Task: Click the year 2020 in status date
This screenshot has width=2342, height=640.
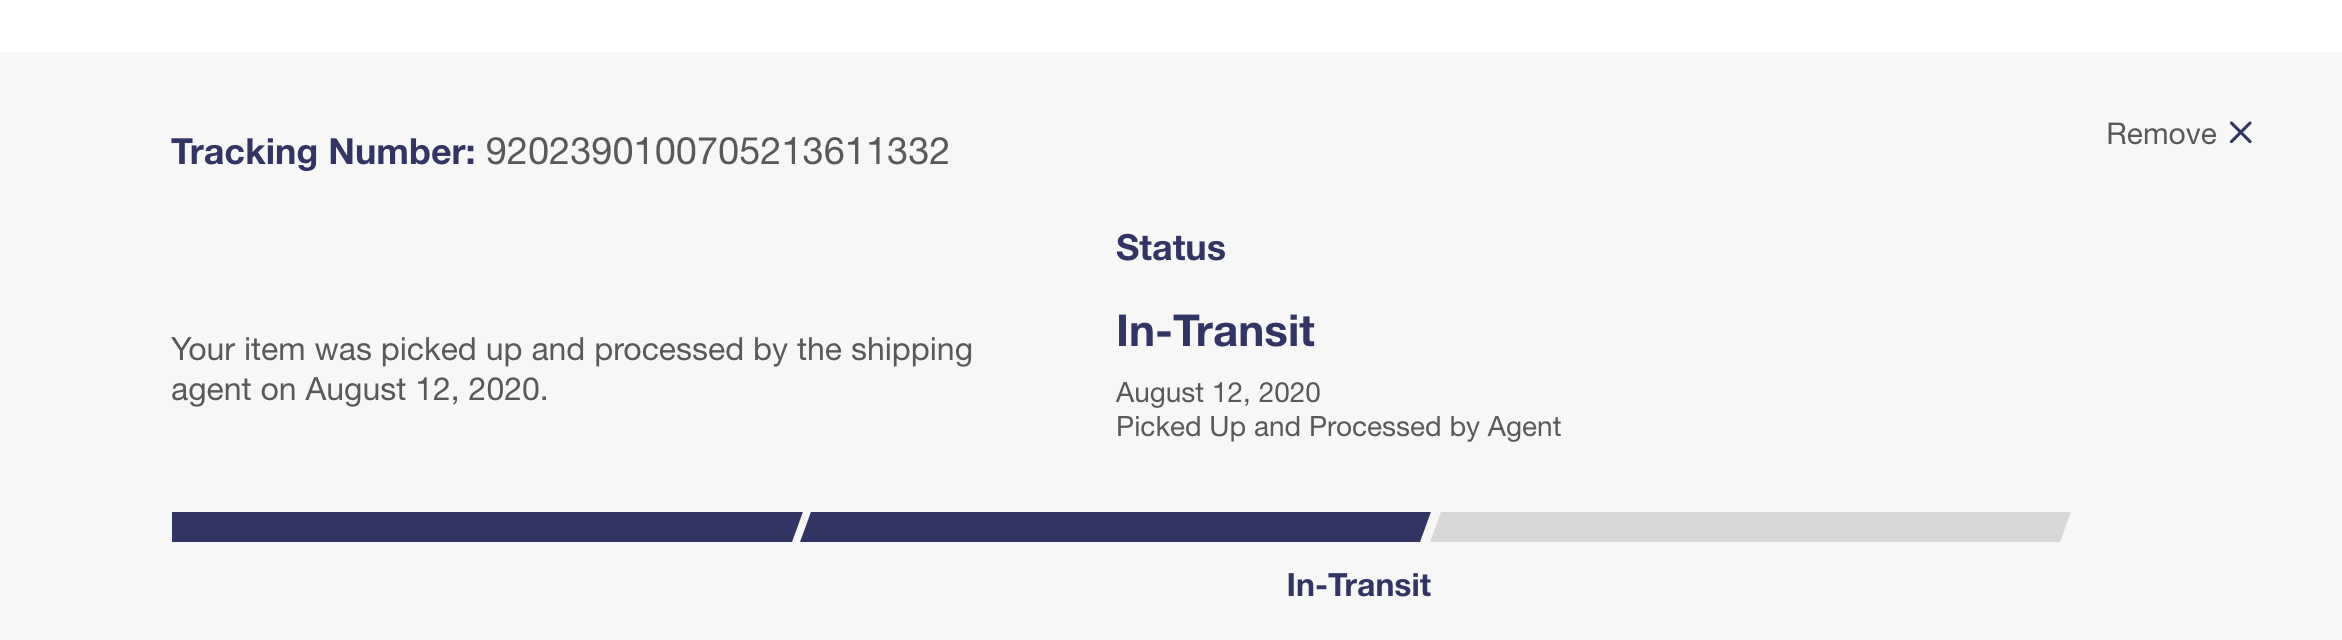Action: pyautogui.click(x=1289, y=393)
